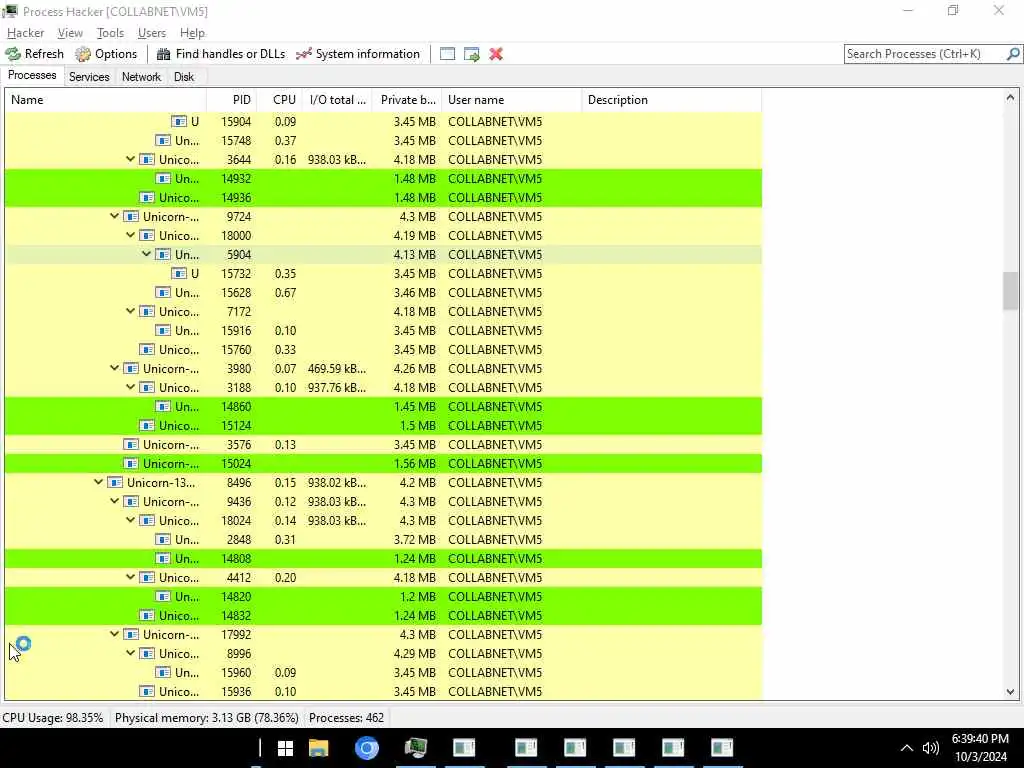Sort by the User name column header
This screenshot has width=1024, height=768.
point(511,100)
